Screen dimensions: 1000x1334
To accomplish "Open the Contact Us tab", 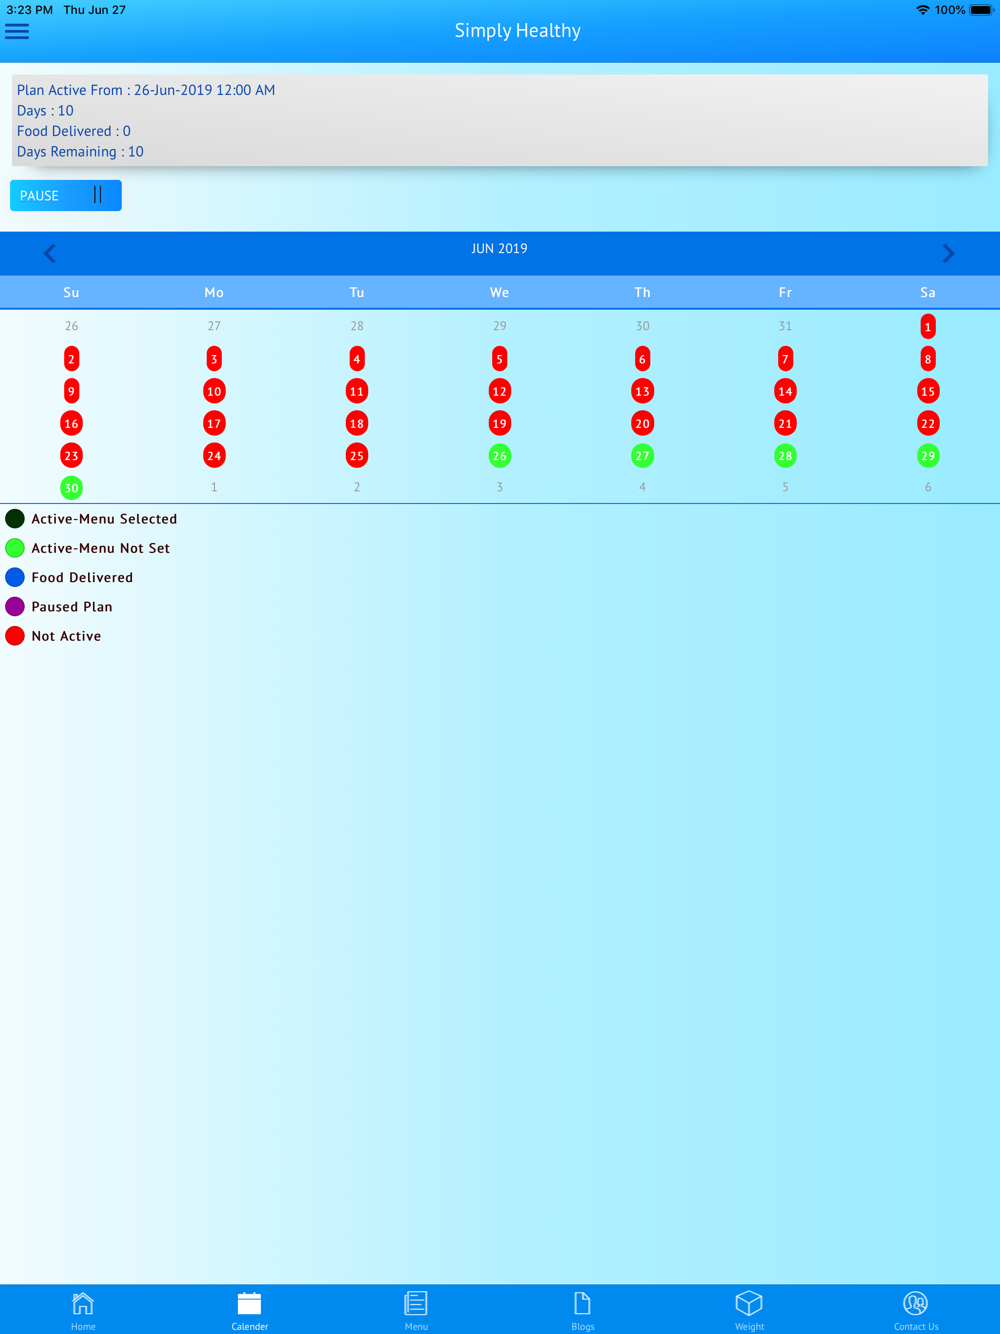I will click(916, 1310).
